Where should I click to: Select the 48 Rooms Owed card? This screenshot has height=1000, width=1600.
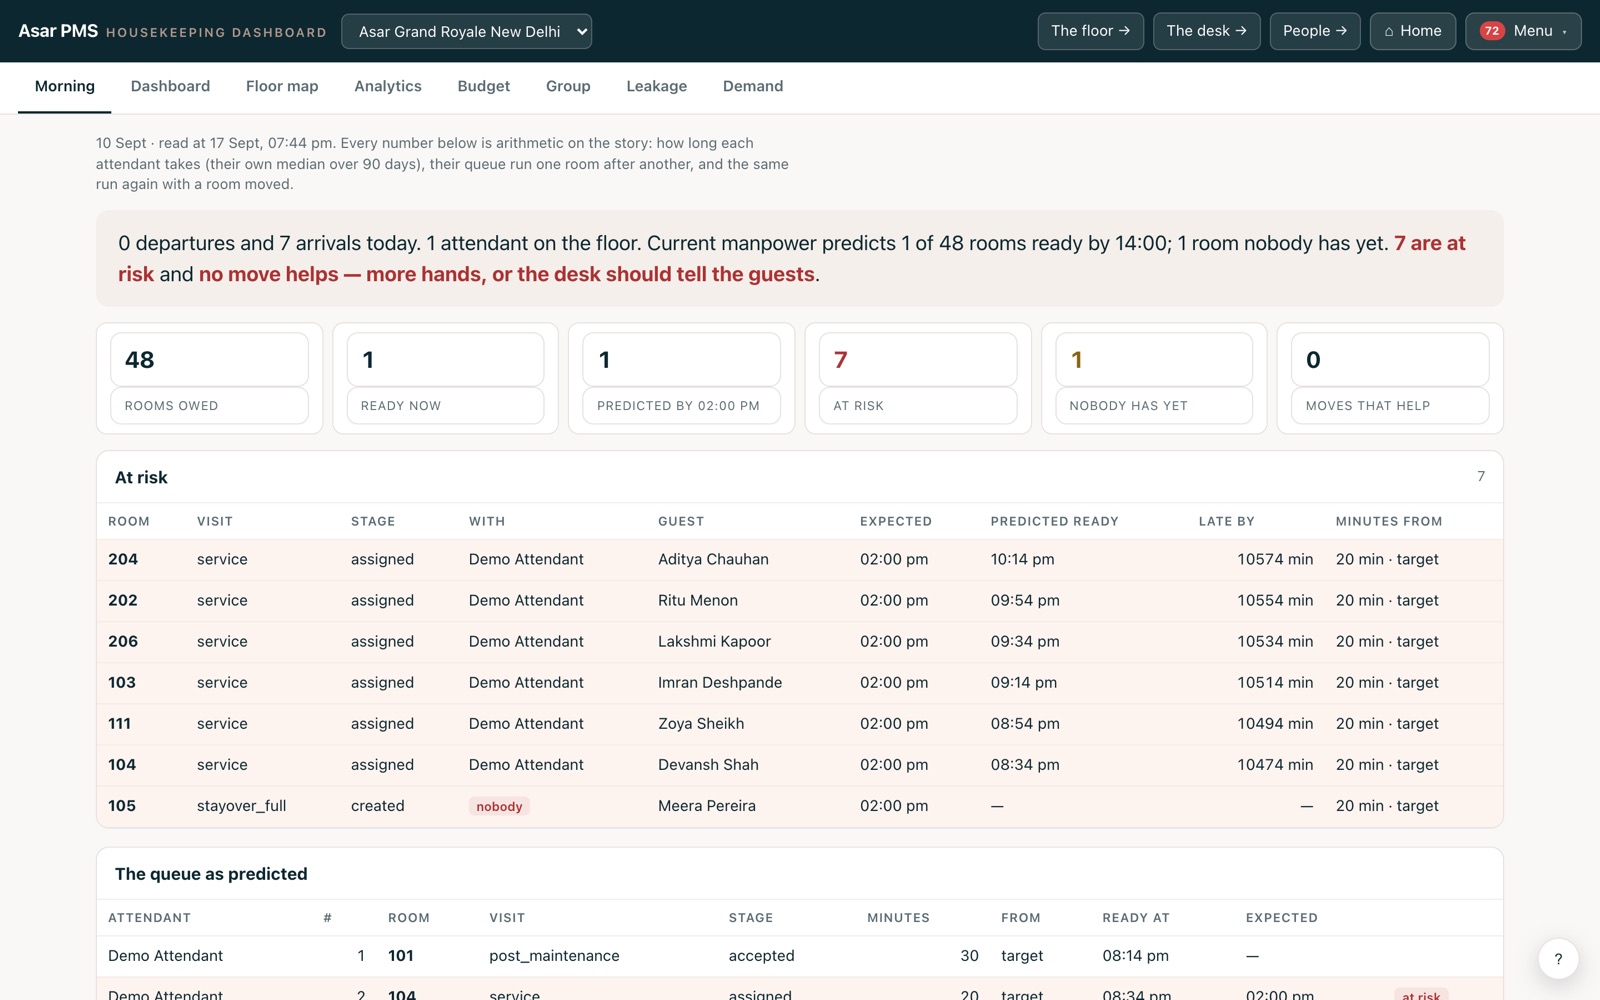(x=209, y=378)
